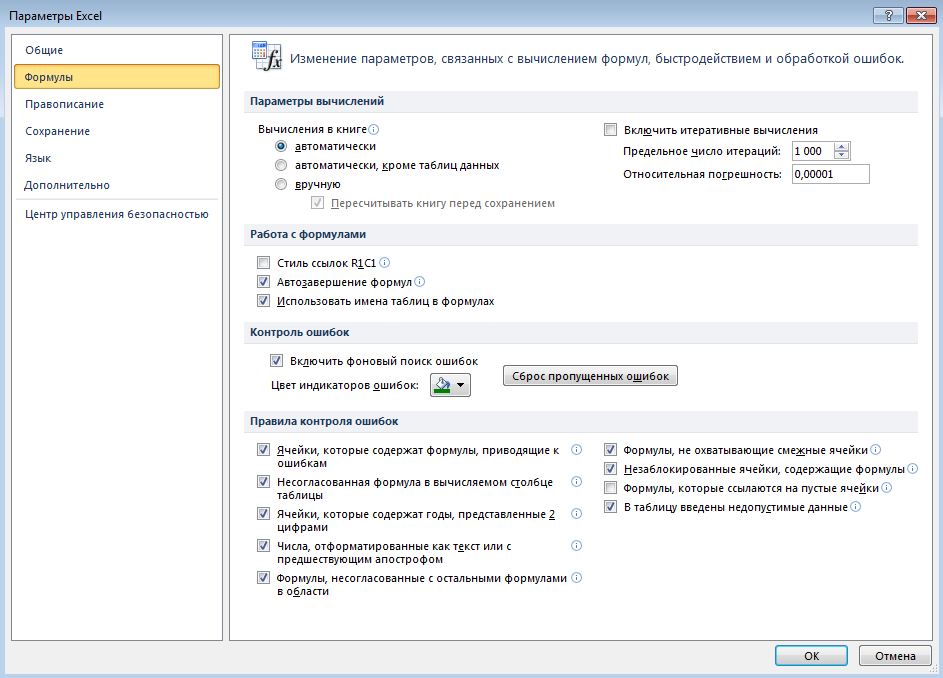Click the Отмена button
Screen dimensions: 943x678
[x=895, y=656]
